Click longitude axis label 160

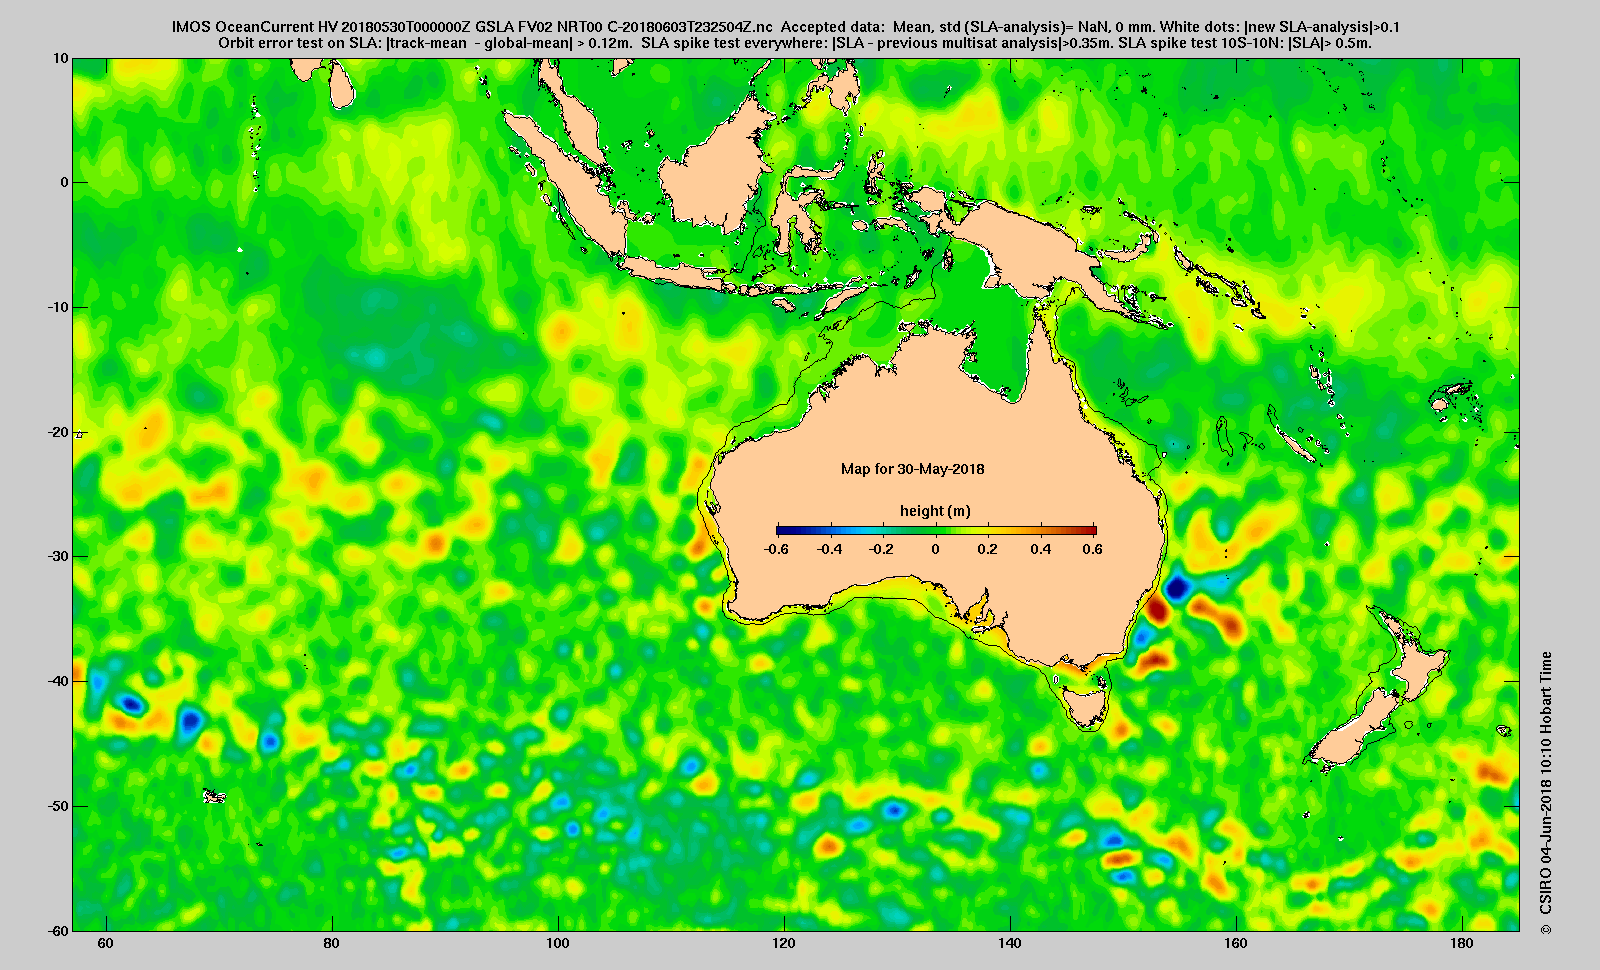click(x=1236, y=944)
